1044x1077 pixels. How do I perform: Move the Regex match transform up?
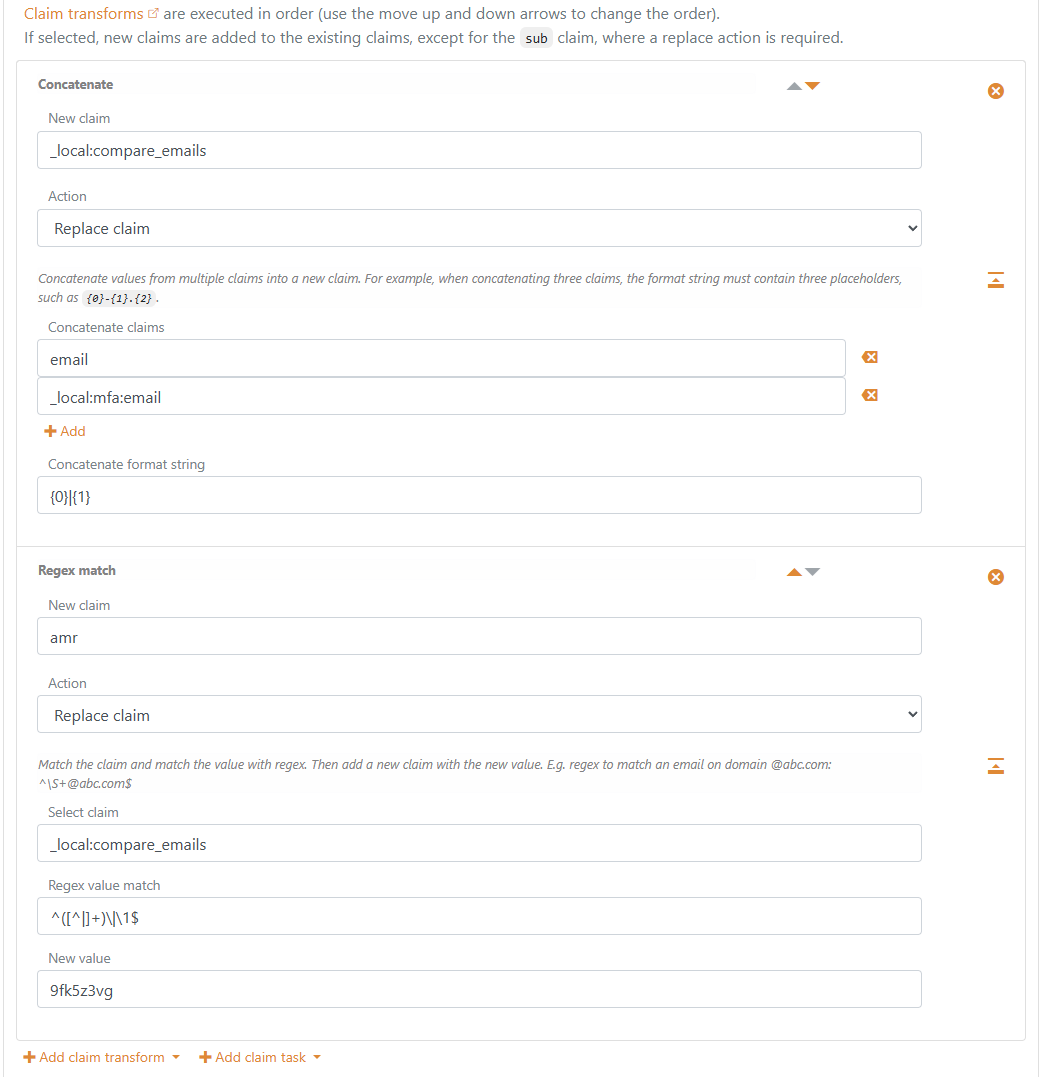pos(793,571)
